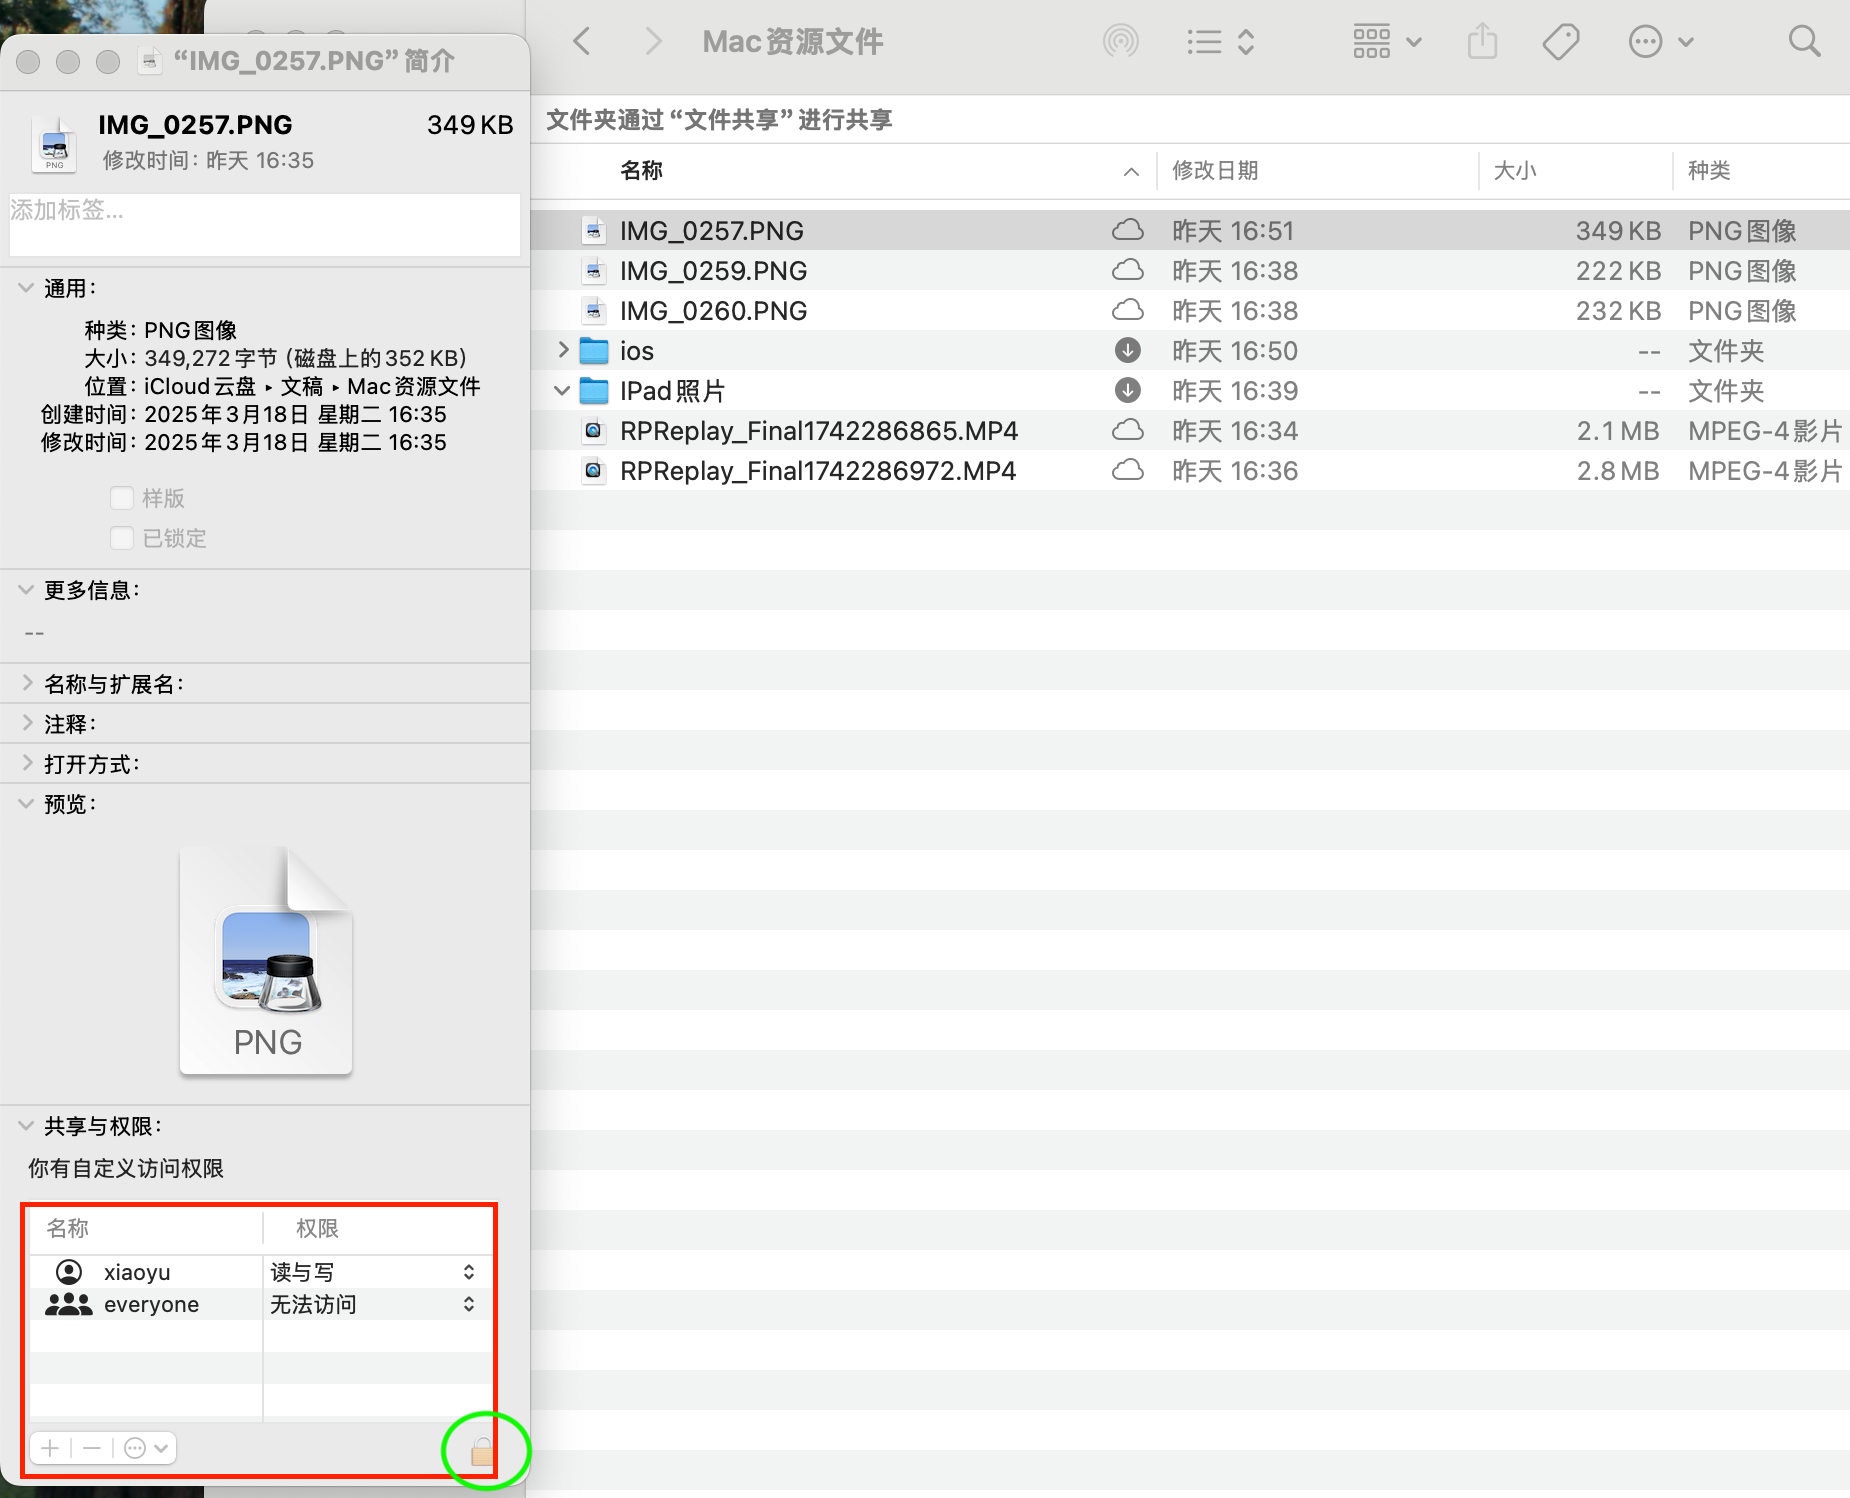Expand the ios folder in the file list
Image resolution: width=1850 pixels, height=1498 pixels.
coord(561,350)
